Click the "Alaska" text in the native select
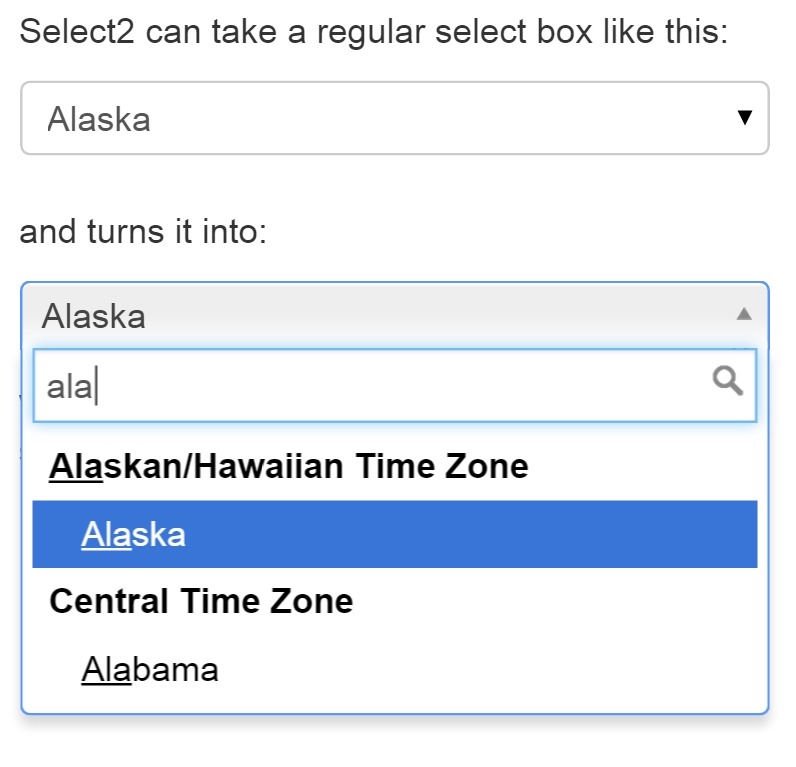This screenshot has height=767, width=796. [99, 120]
